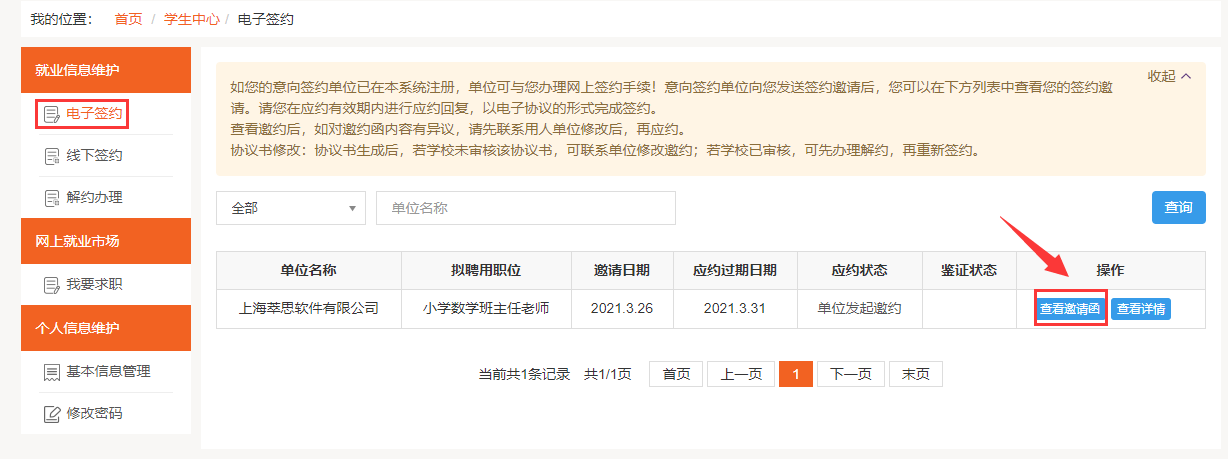
Task: Go to 首页 in breadcrumb
Action: point(128,19)
